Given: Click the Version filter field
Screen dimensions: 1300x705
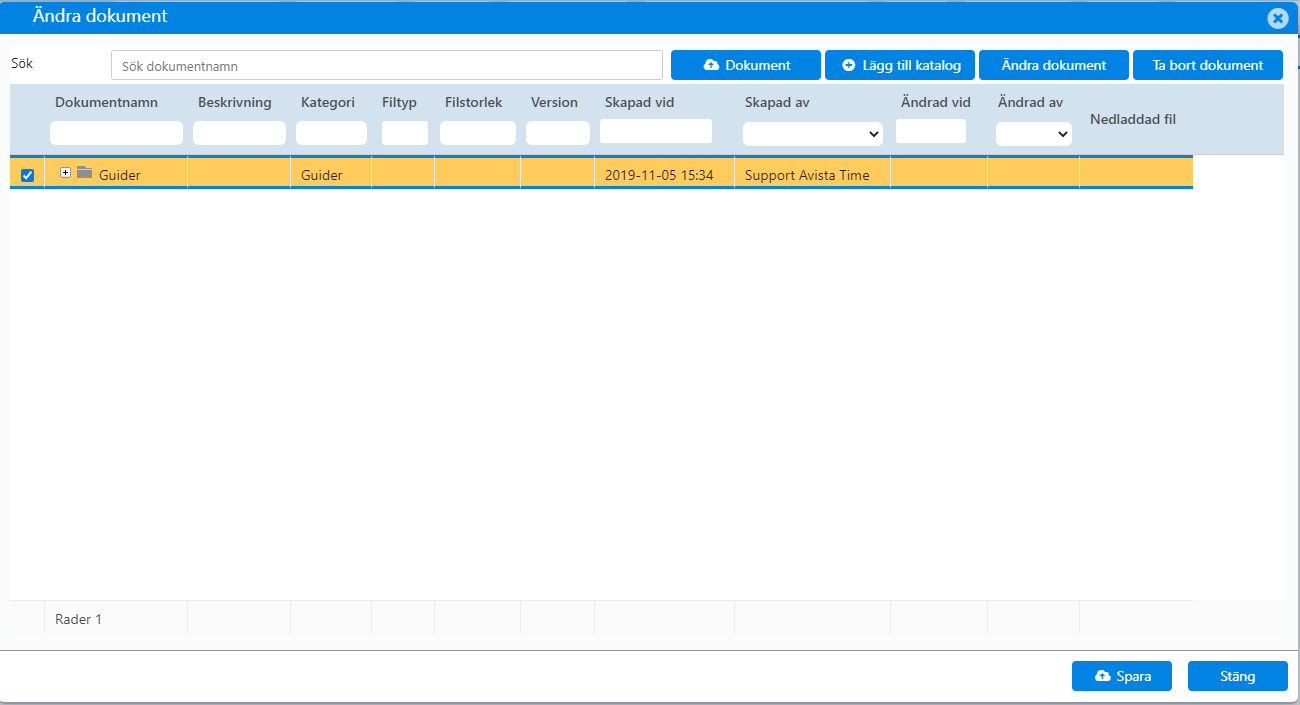Looking at the screenshot, I should coord(558,133).
